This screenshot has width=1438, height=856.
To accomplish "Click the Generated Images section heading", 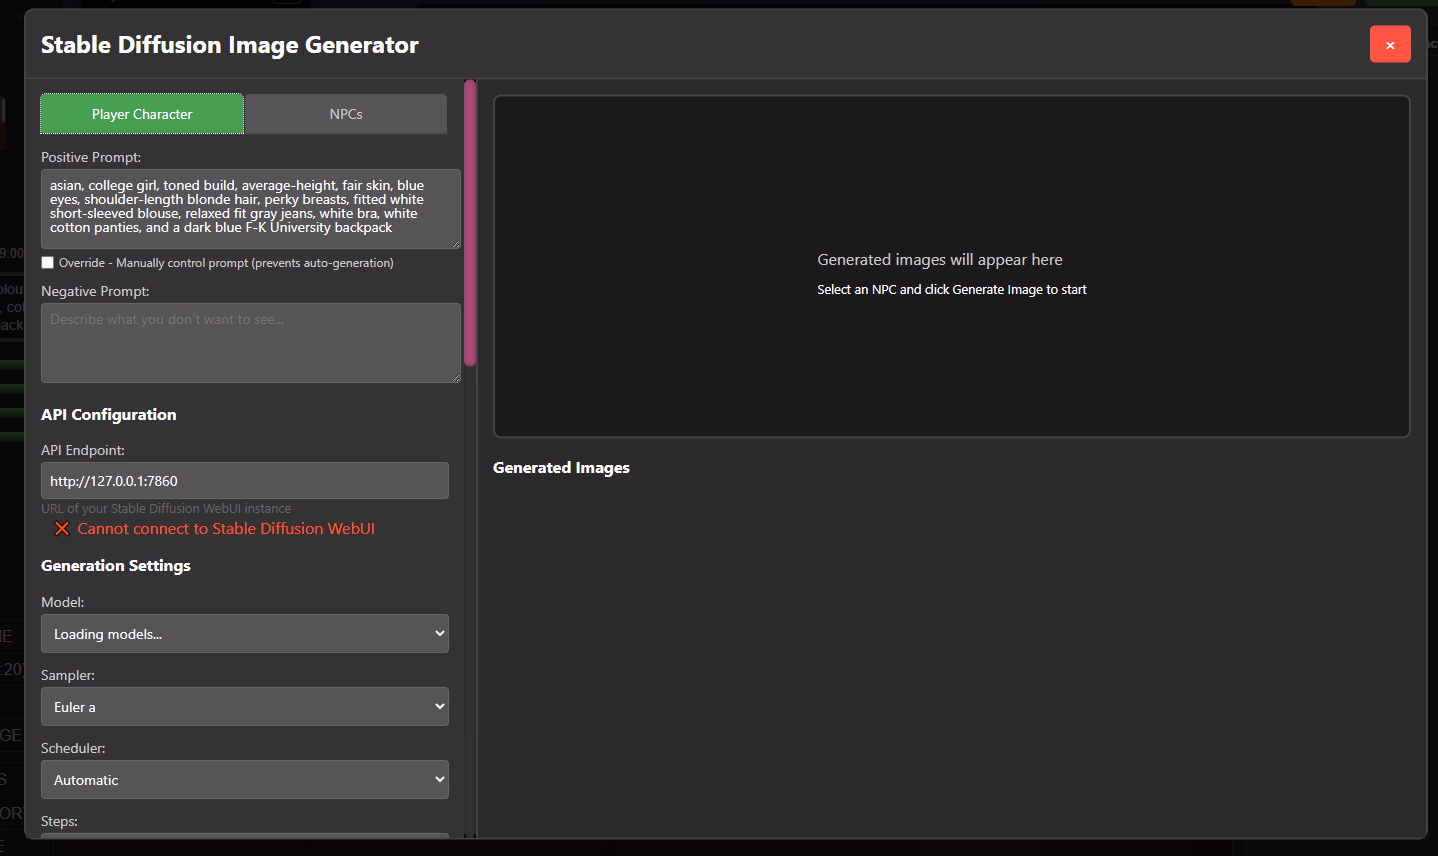I will pos(561,468).
